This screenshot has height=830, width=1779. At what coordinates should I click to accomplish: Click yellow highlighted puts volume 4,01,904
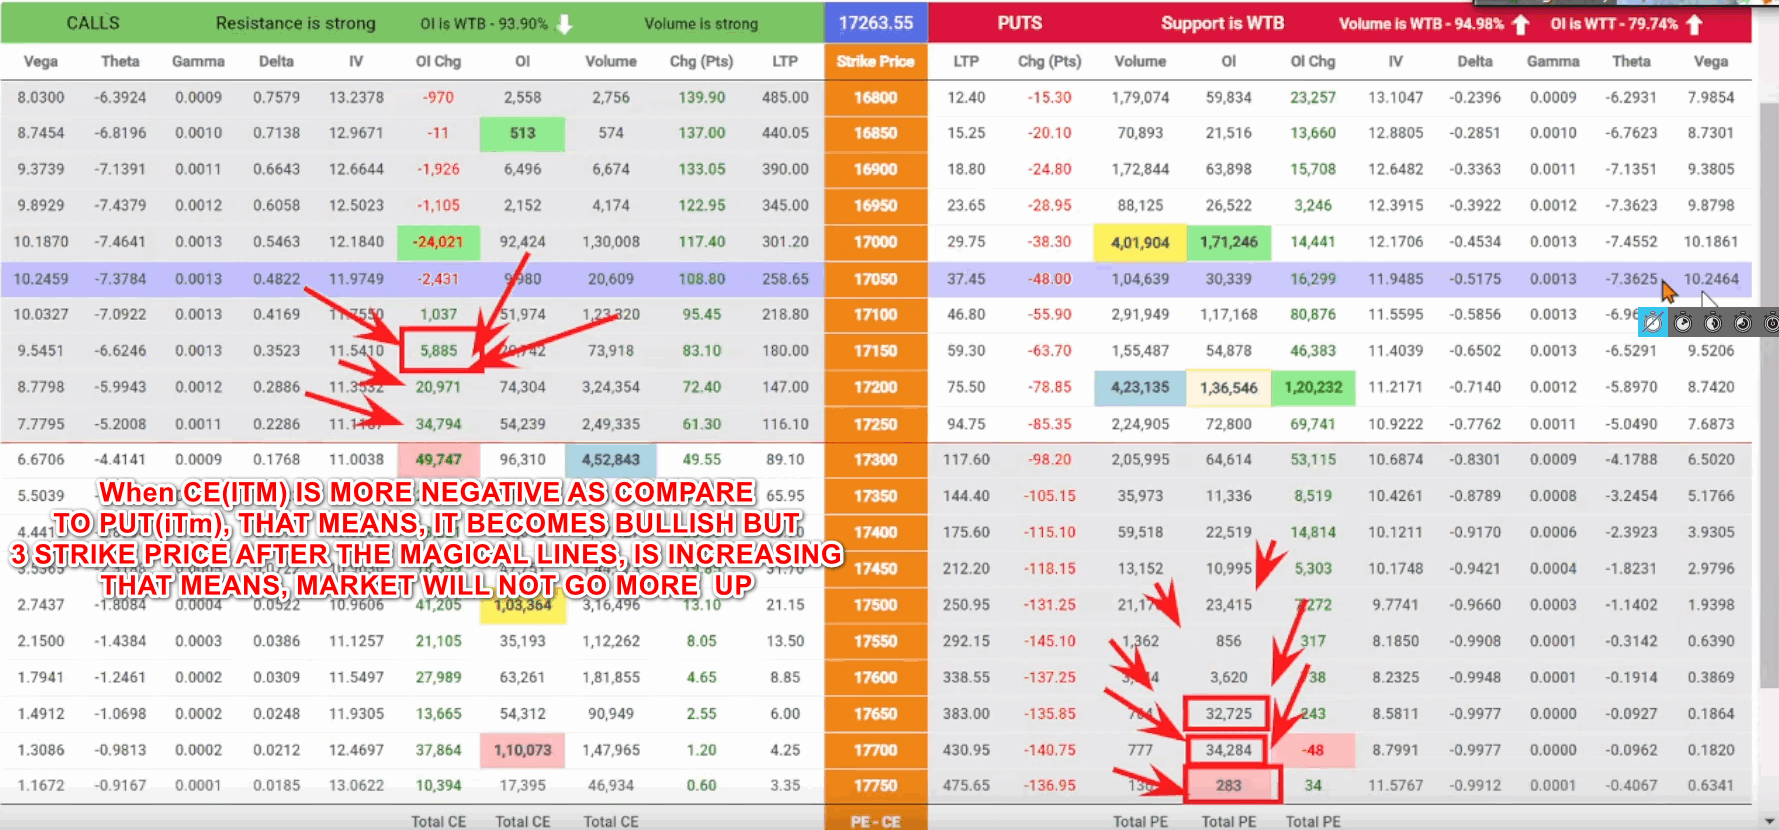tap(1140, 242)
